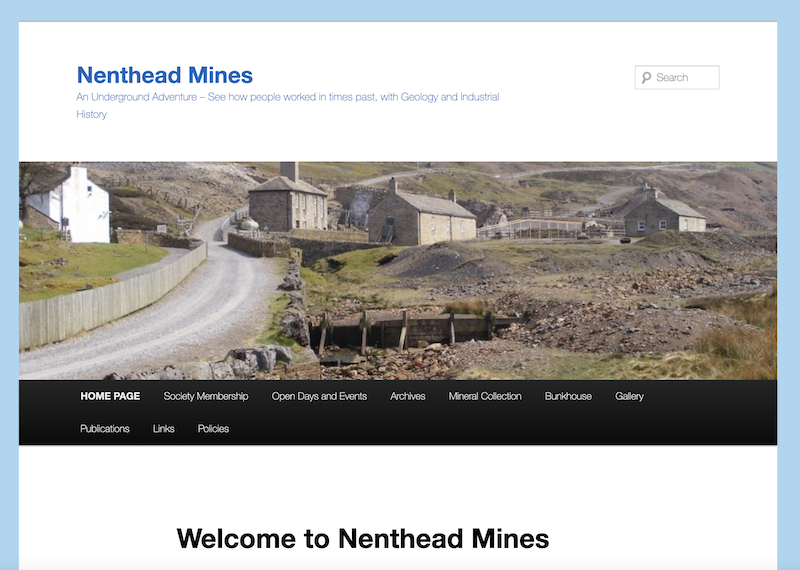The height and width of the screenshot is (570, 800).
Task: Go to the Links page
Action: pos(163,429)
